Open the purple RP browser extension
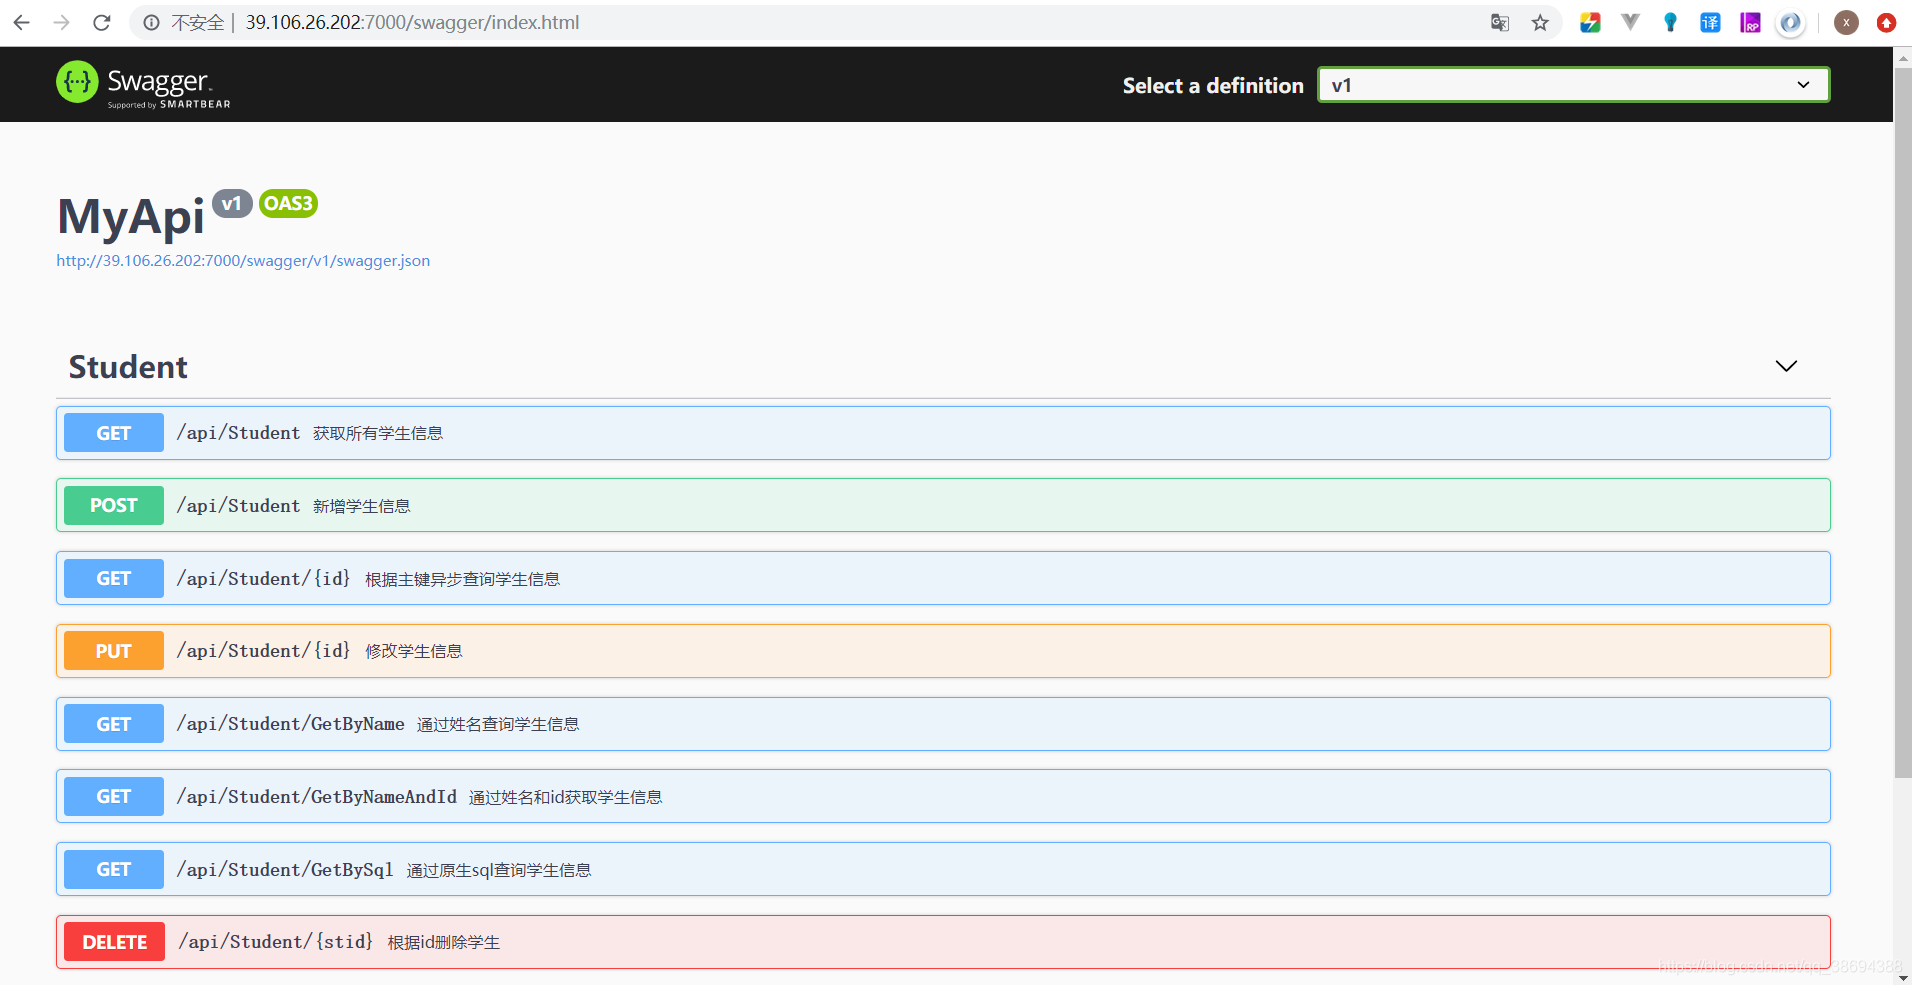Screen dimensions: 1912x985 pyautogui.click(x=1750, y=22)
